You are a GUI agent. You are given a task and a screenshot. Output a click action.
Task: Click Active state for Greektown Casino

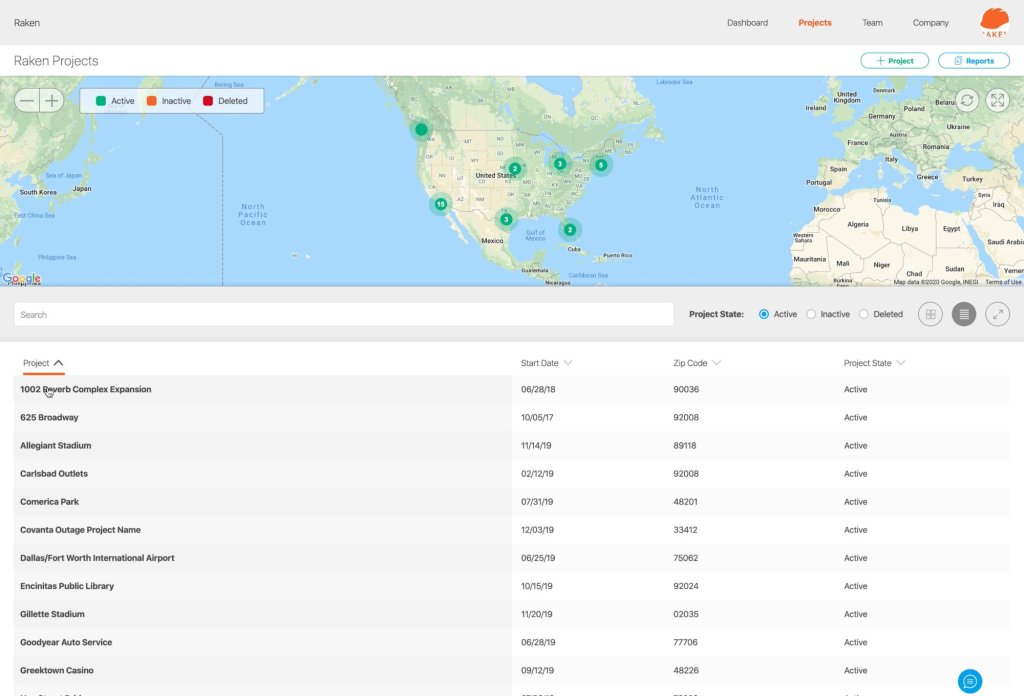[856, 670]
